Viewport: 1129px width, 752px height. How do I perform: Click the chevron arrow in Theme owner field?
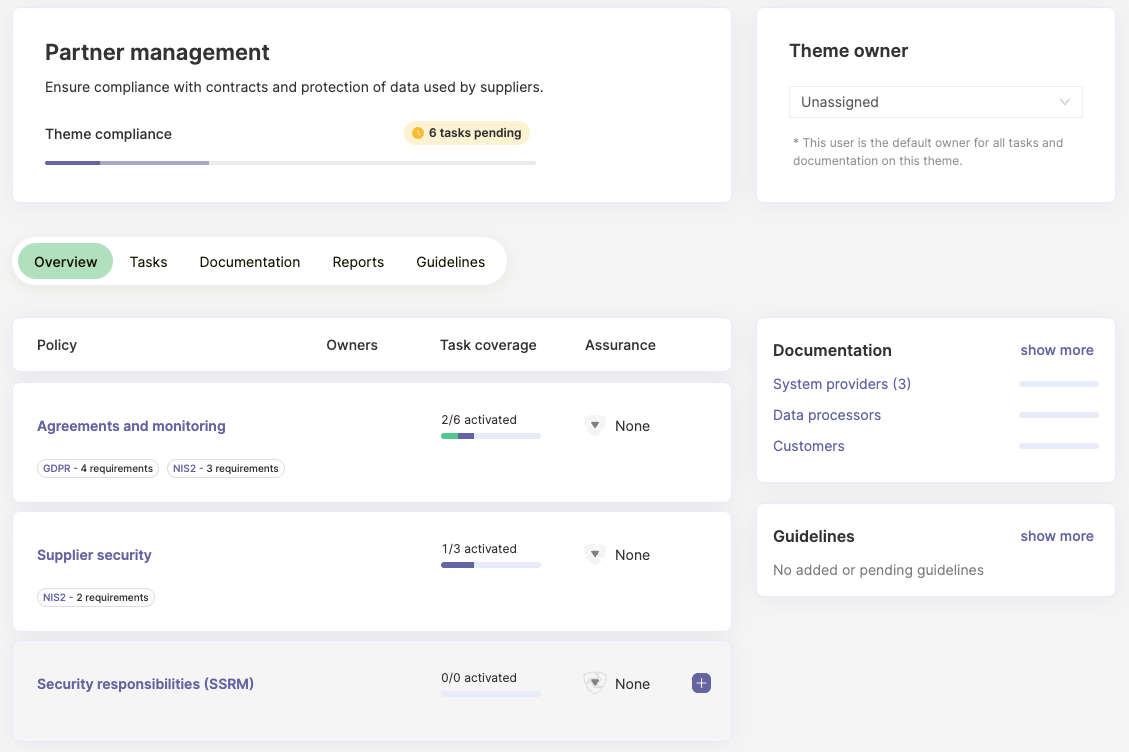[x=1065, y=102]
